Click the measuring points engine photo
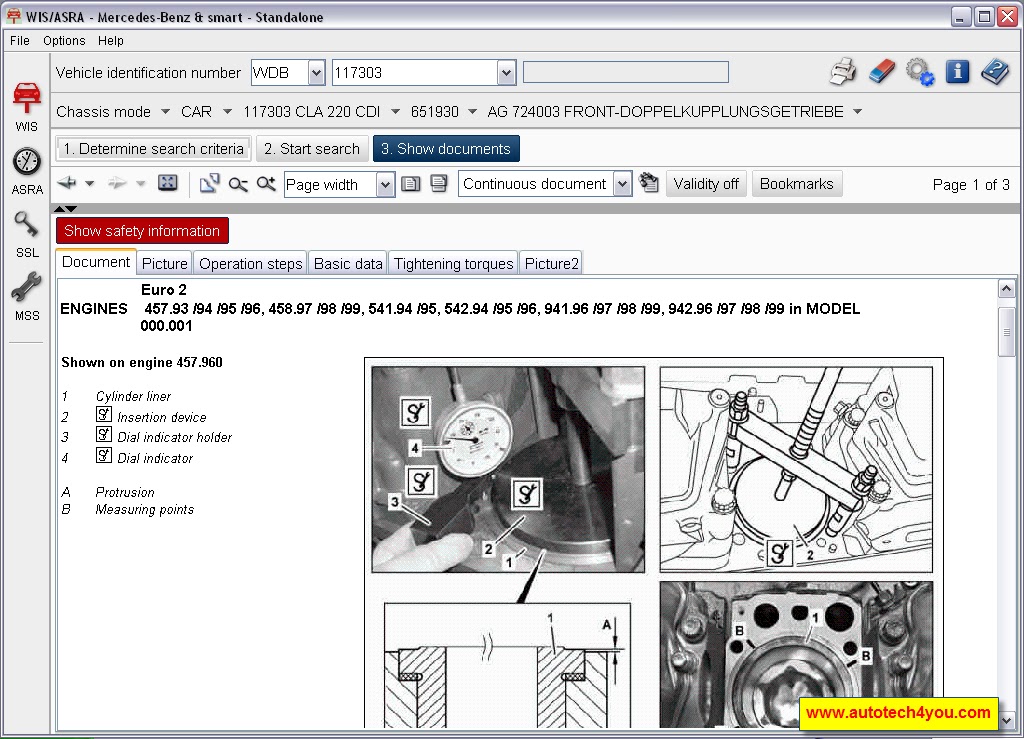1024x739 pixels. click(796, 655)
